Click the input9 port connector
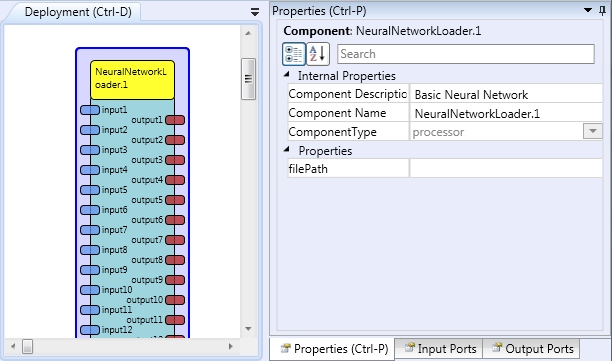 [x=90, y=270]
